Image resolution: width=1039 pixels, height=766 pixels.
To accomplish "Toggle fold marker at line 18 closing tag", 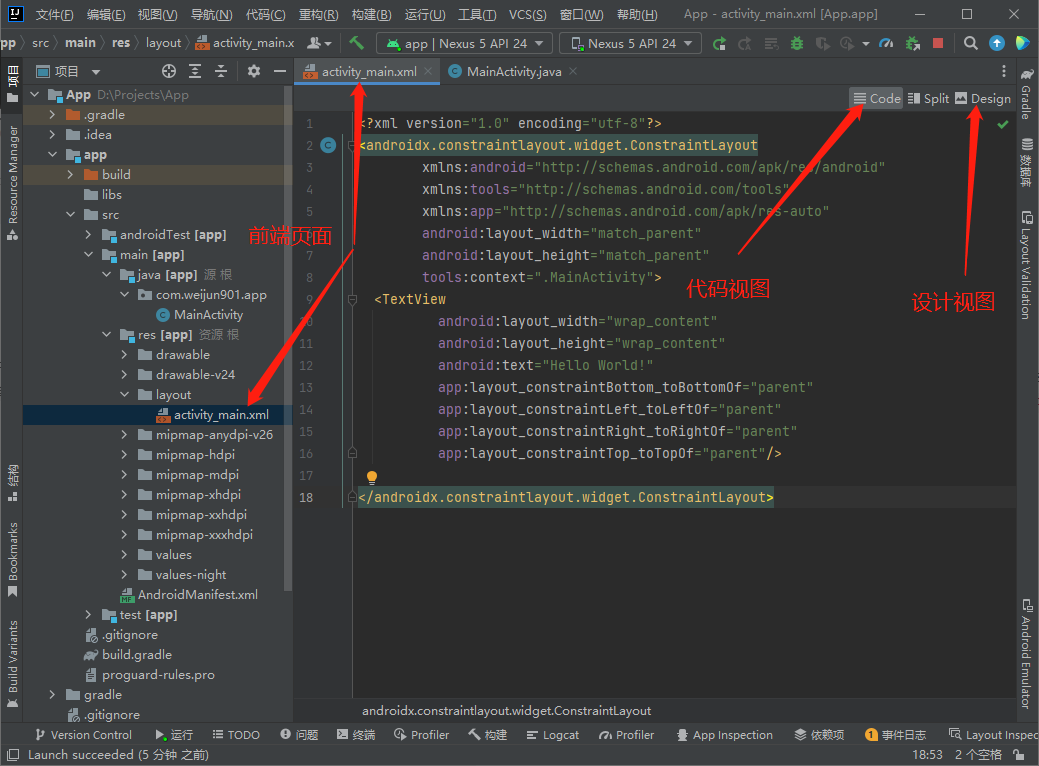I will [x=353, y=497].
